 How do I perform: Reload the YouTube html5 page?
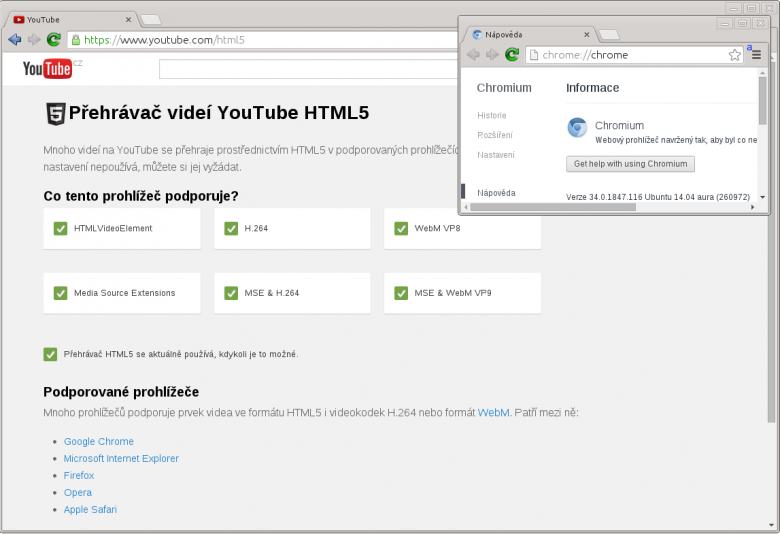(x=53, y=39)
